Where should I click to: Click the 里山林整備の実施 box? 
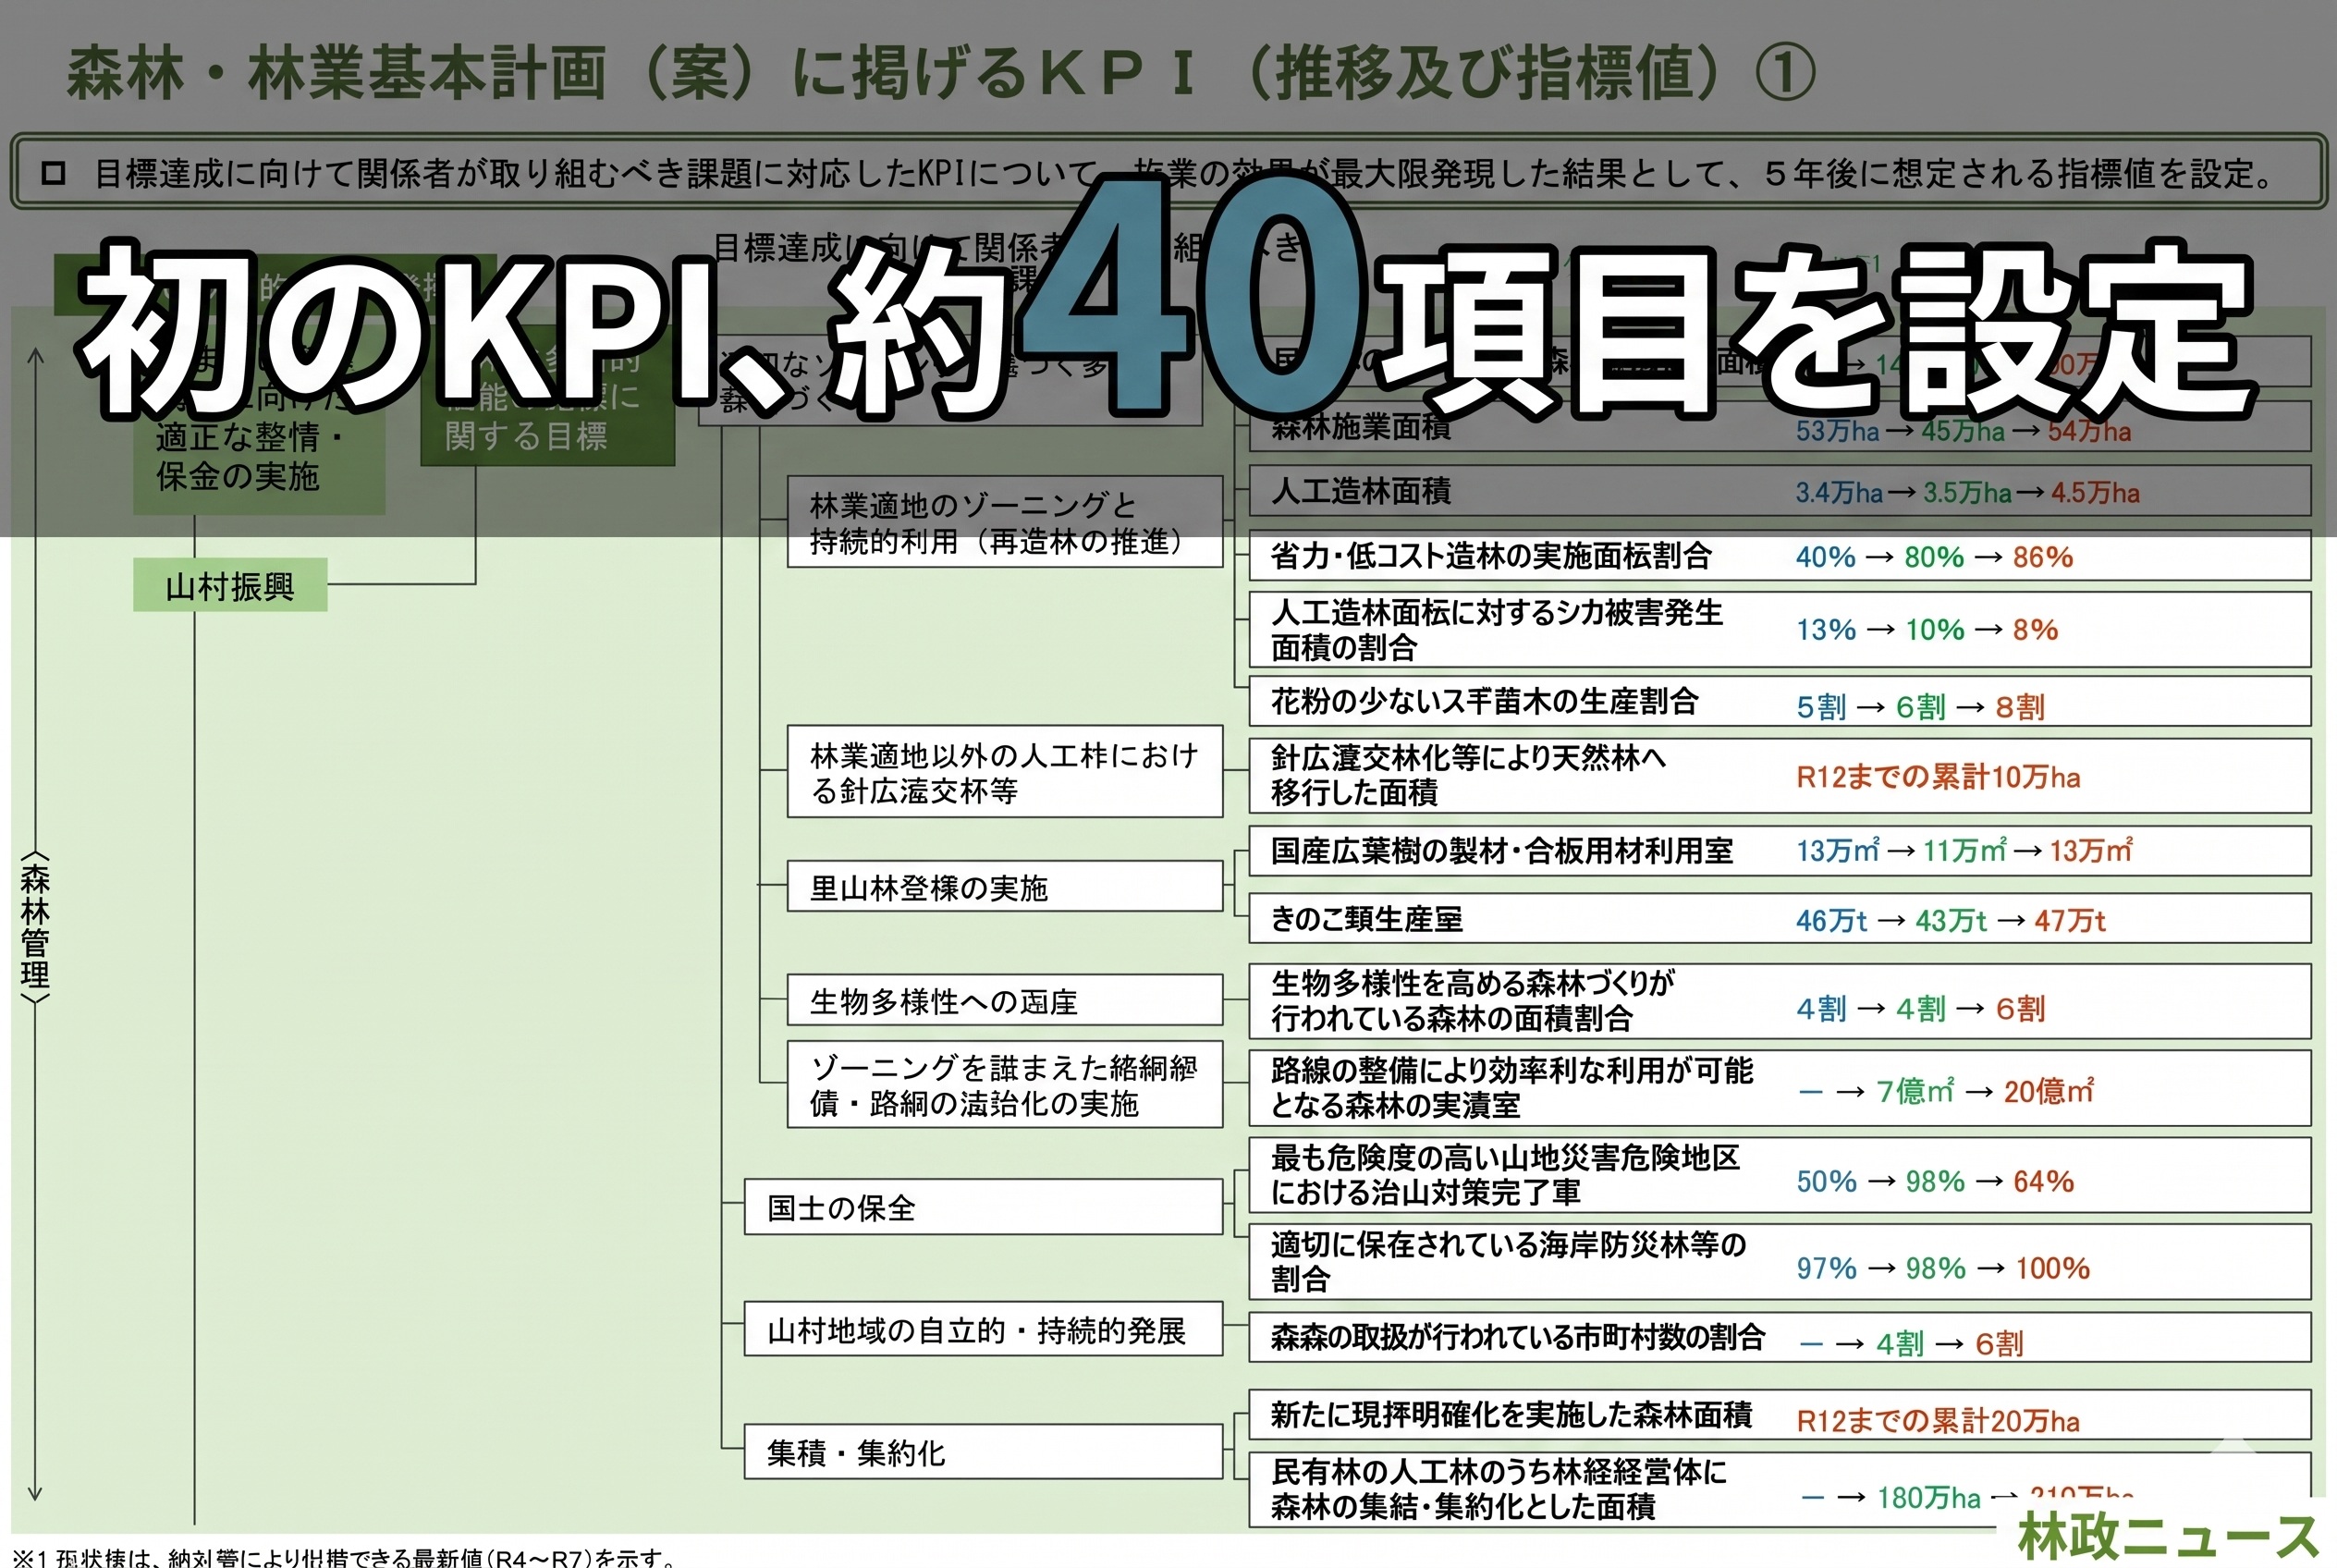tap(1004, 887)
